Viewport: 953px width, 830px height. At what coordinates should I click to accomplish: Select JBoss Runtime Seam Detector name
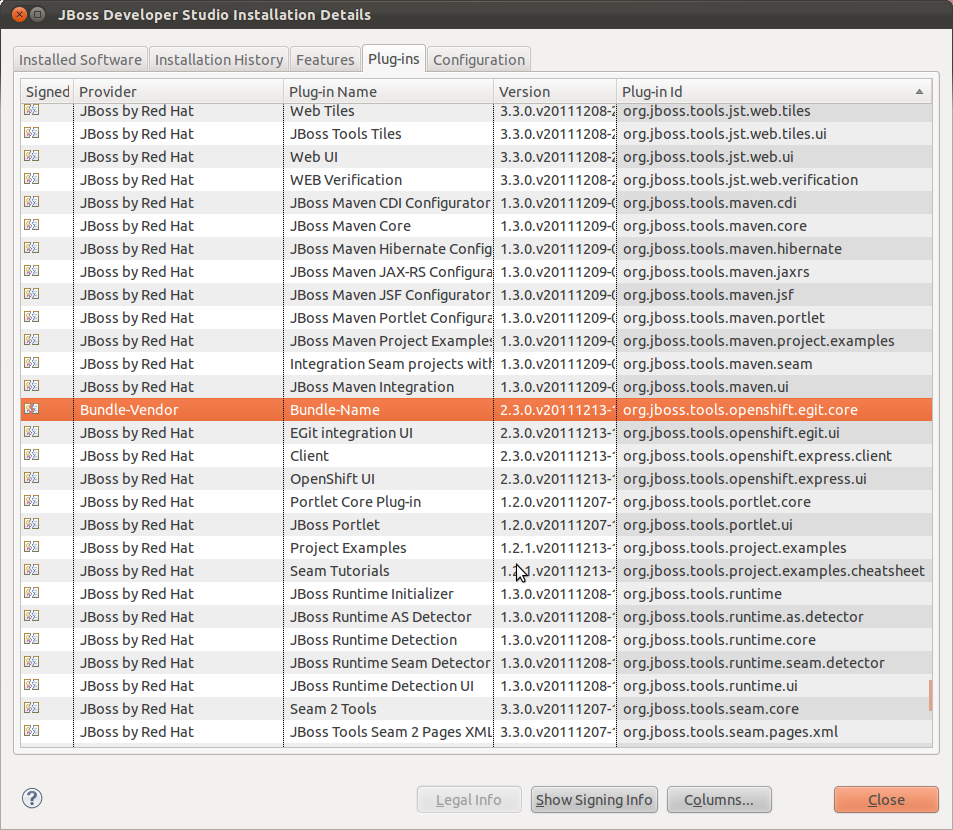390,663
